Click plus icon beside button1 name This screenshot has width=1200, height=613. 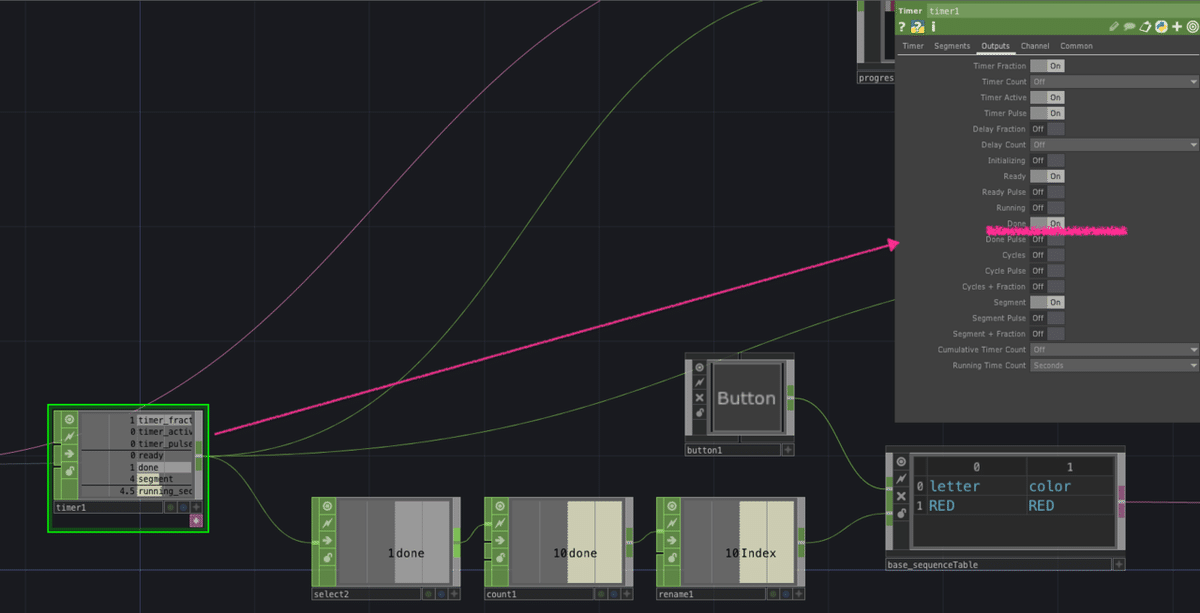(788, 450)
